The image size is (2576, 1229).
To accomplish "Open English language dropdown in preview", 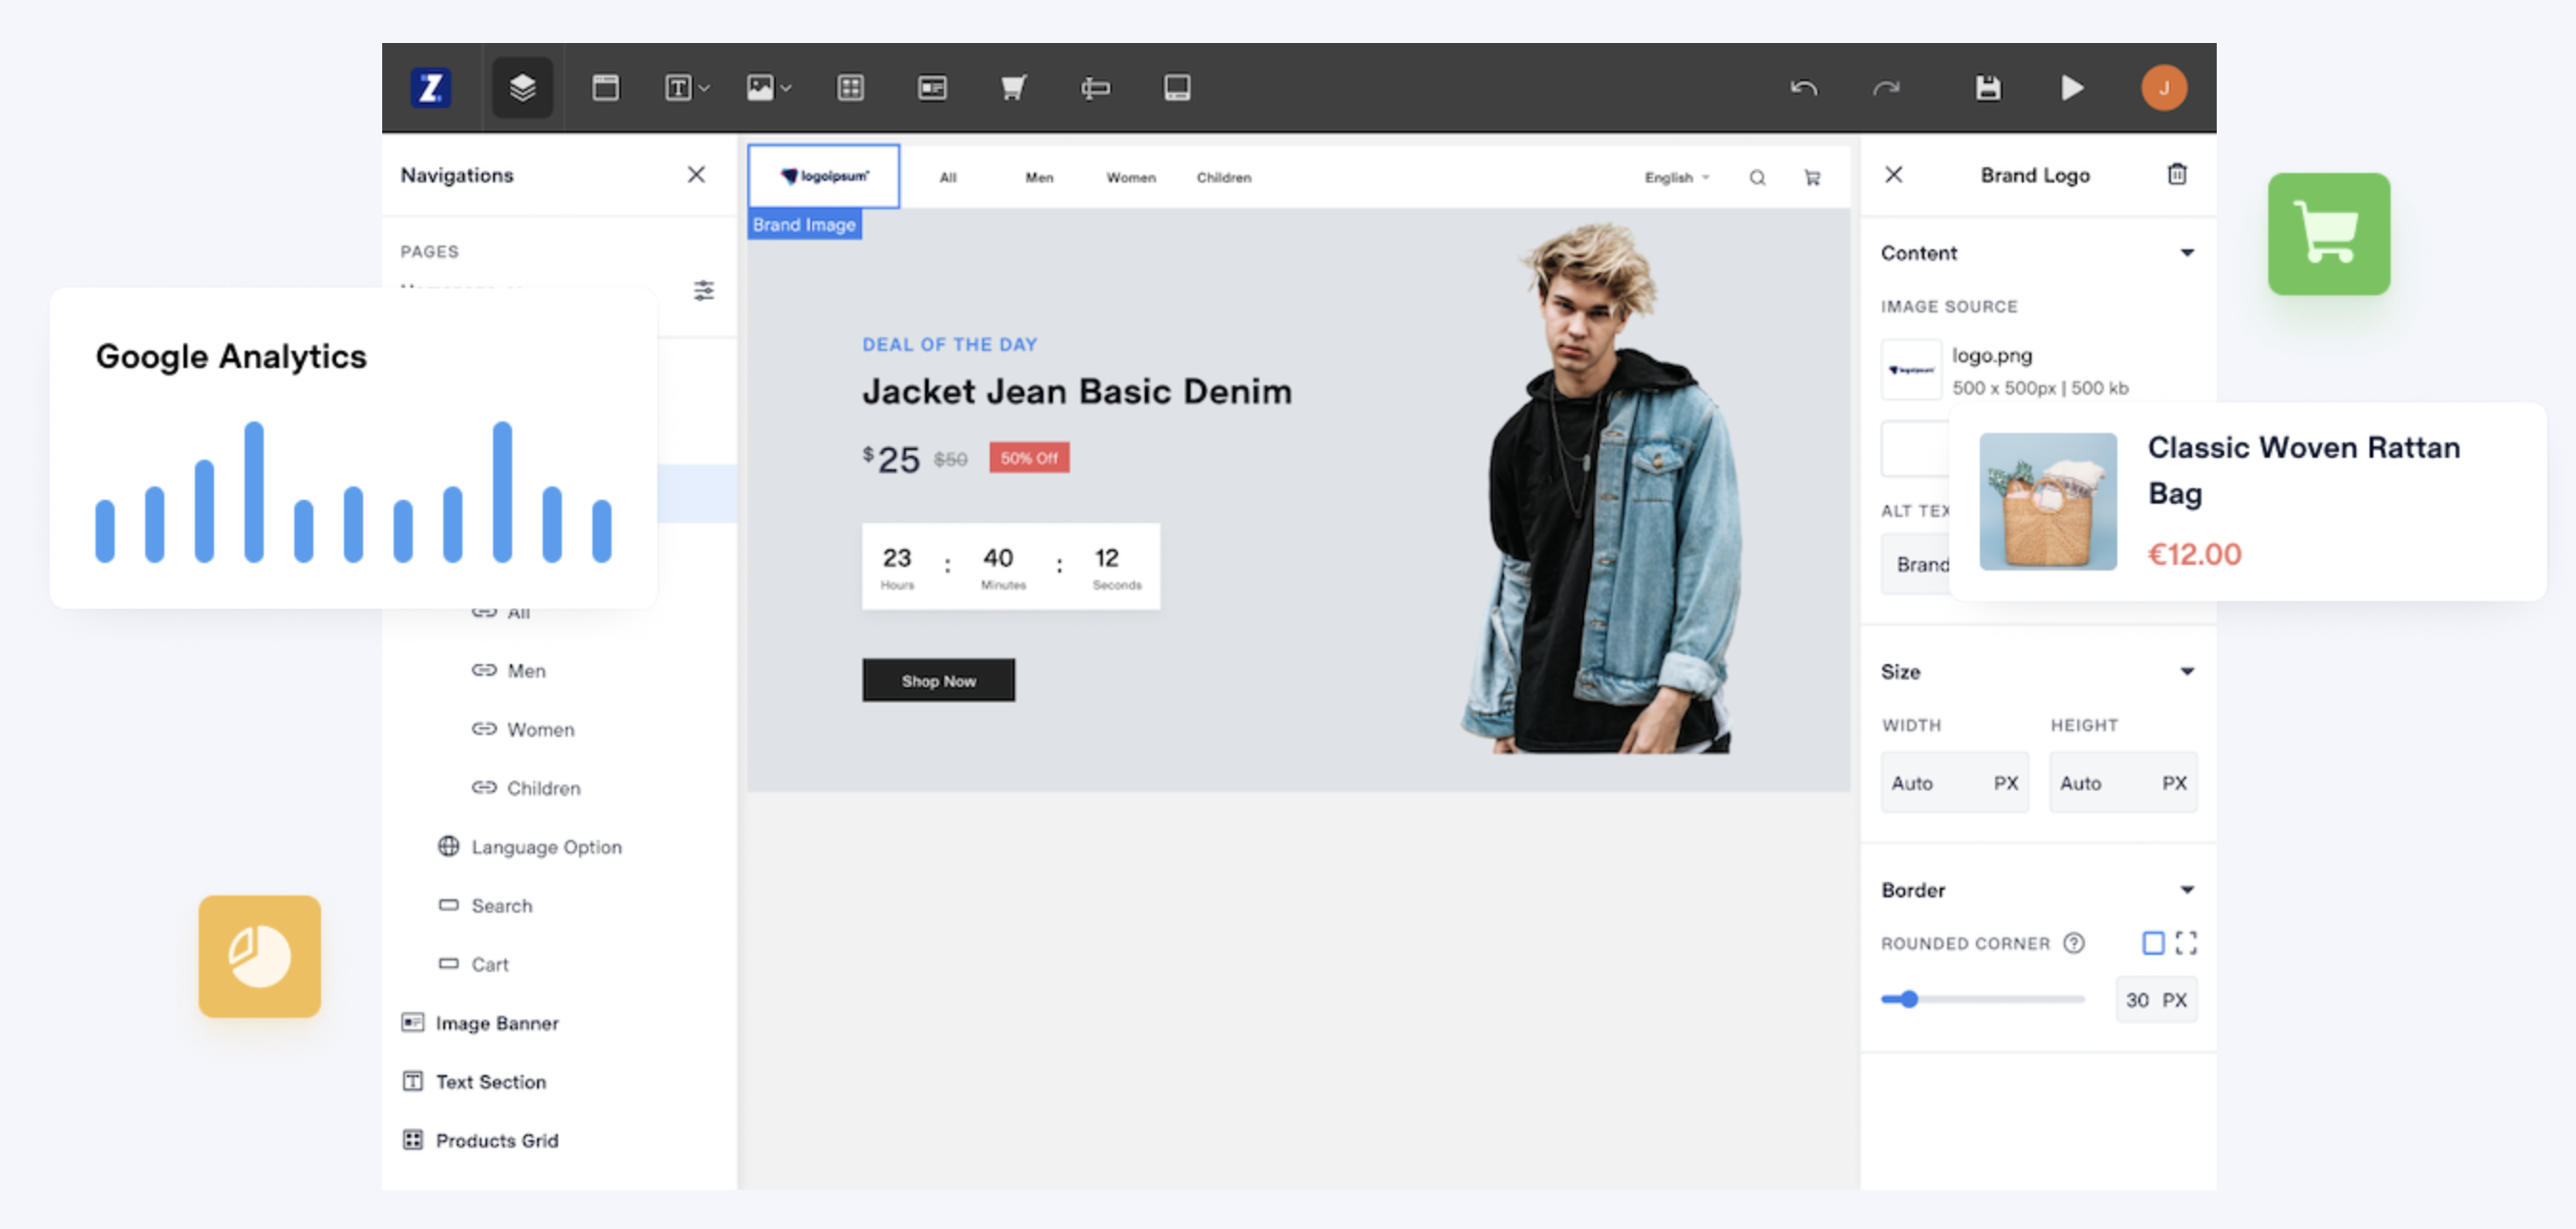I will click(x=1677, y=177).
